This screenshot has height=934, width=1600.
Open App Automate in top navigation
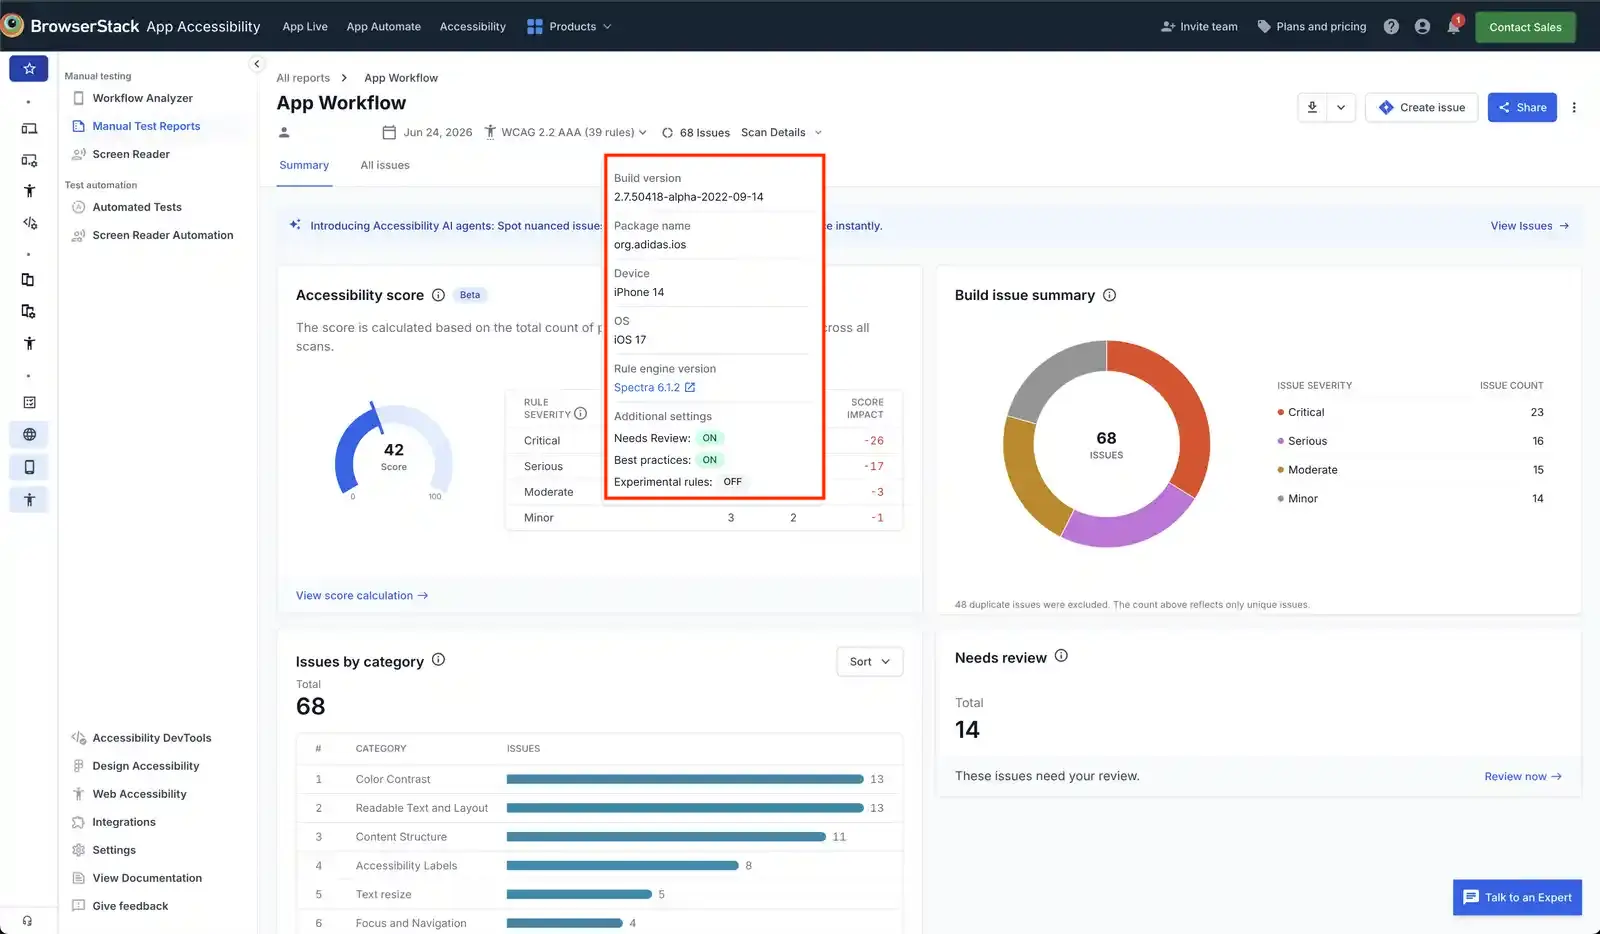(x=384, y=27)
